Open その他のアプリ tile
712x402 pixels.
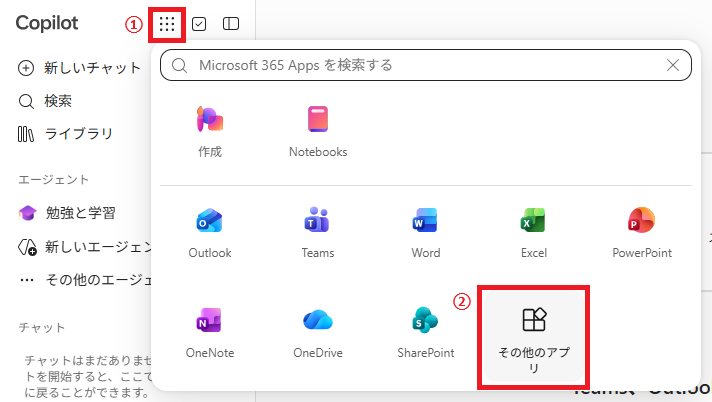(534, 337)
